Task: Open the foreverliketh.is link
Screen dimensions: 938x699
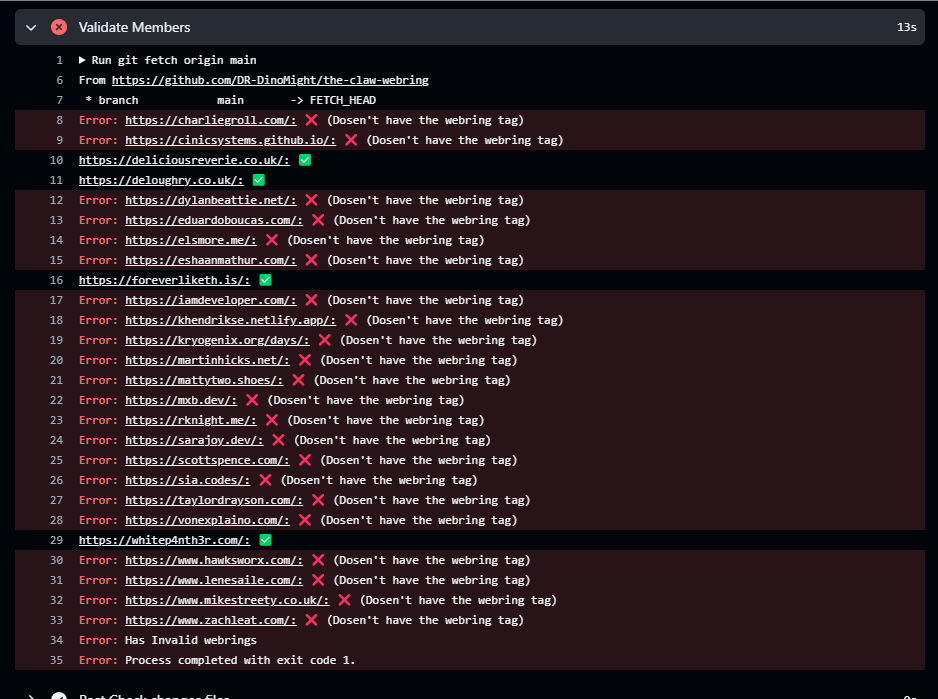Action: (165, 280)
